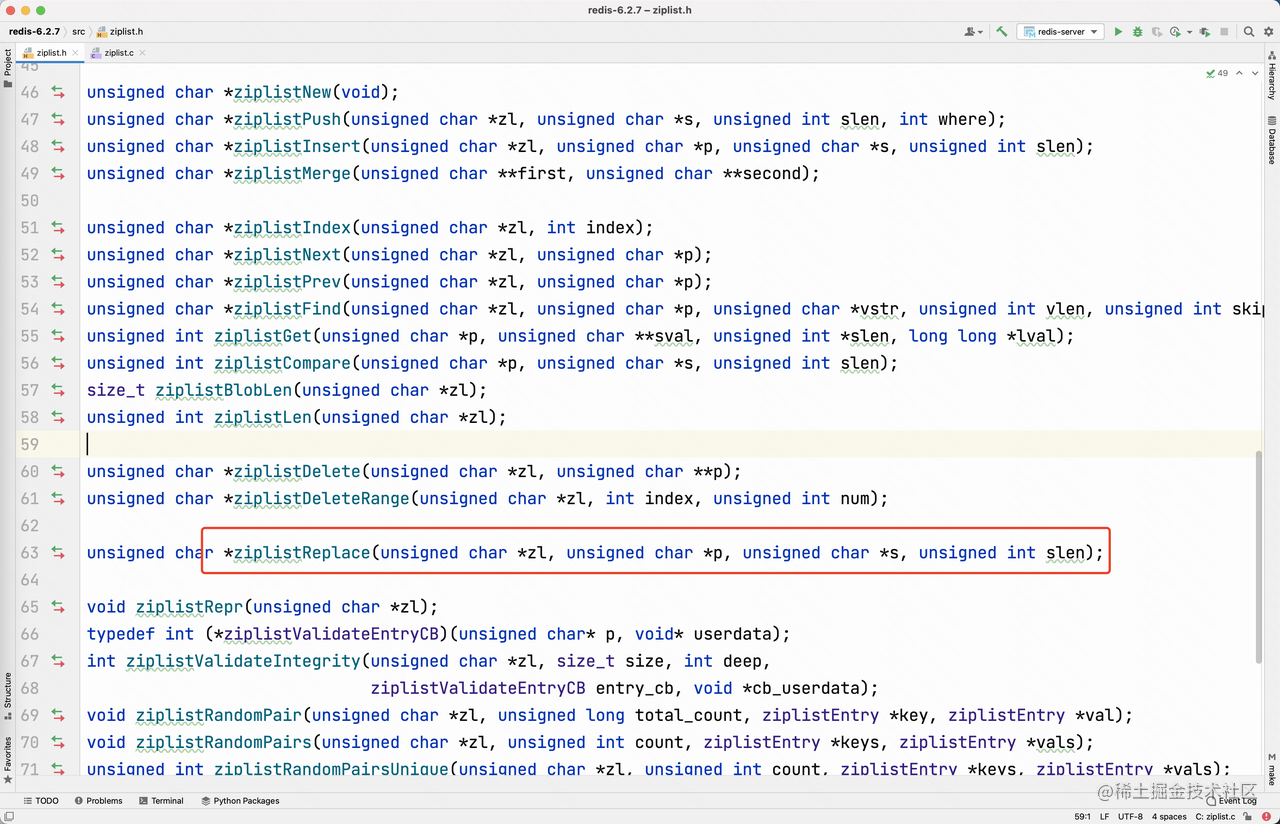1280x824 pixels.
Task: Click the src breadcrumb folder
Action: (78, 32)
